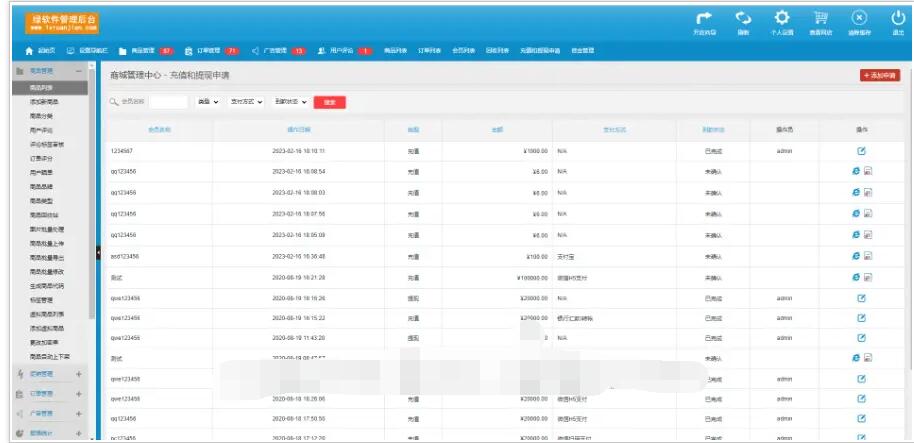Click edit icon in 银行汇款 row
Screen dimensions: 914x443
coord(861,318)
